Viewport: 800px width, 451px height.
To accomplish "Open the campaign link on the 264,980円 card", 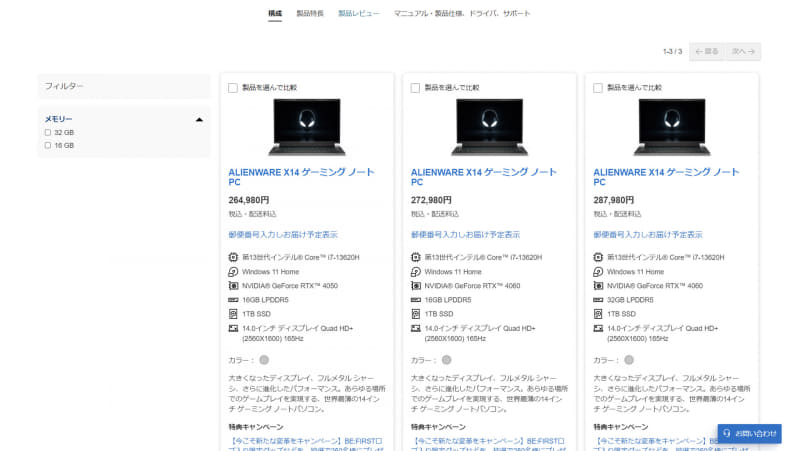I will click(306, 444).
